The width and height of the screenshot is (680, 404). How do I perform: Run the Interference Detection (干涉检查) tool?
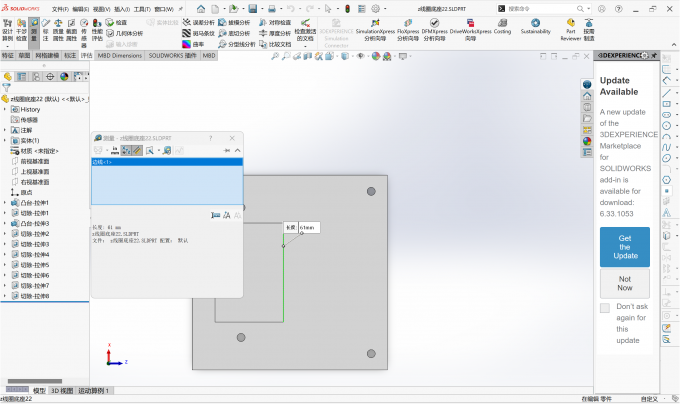coord(21,30)
